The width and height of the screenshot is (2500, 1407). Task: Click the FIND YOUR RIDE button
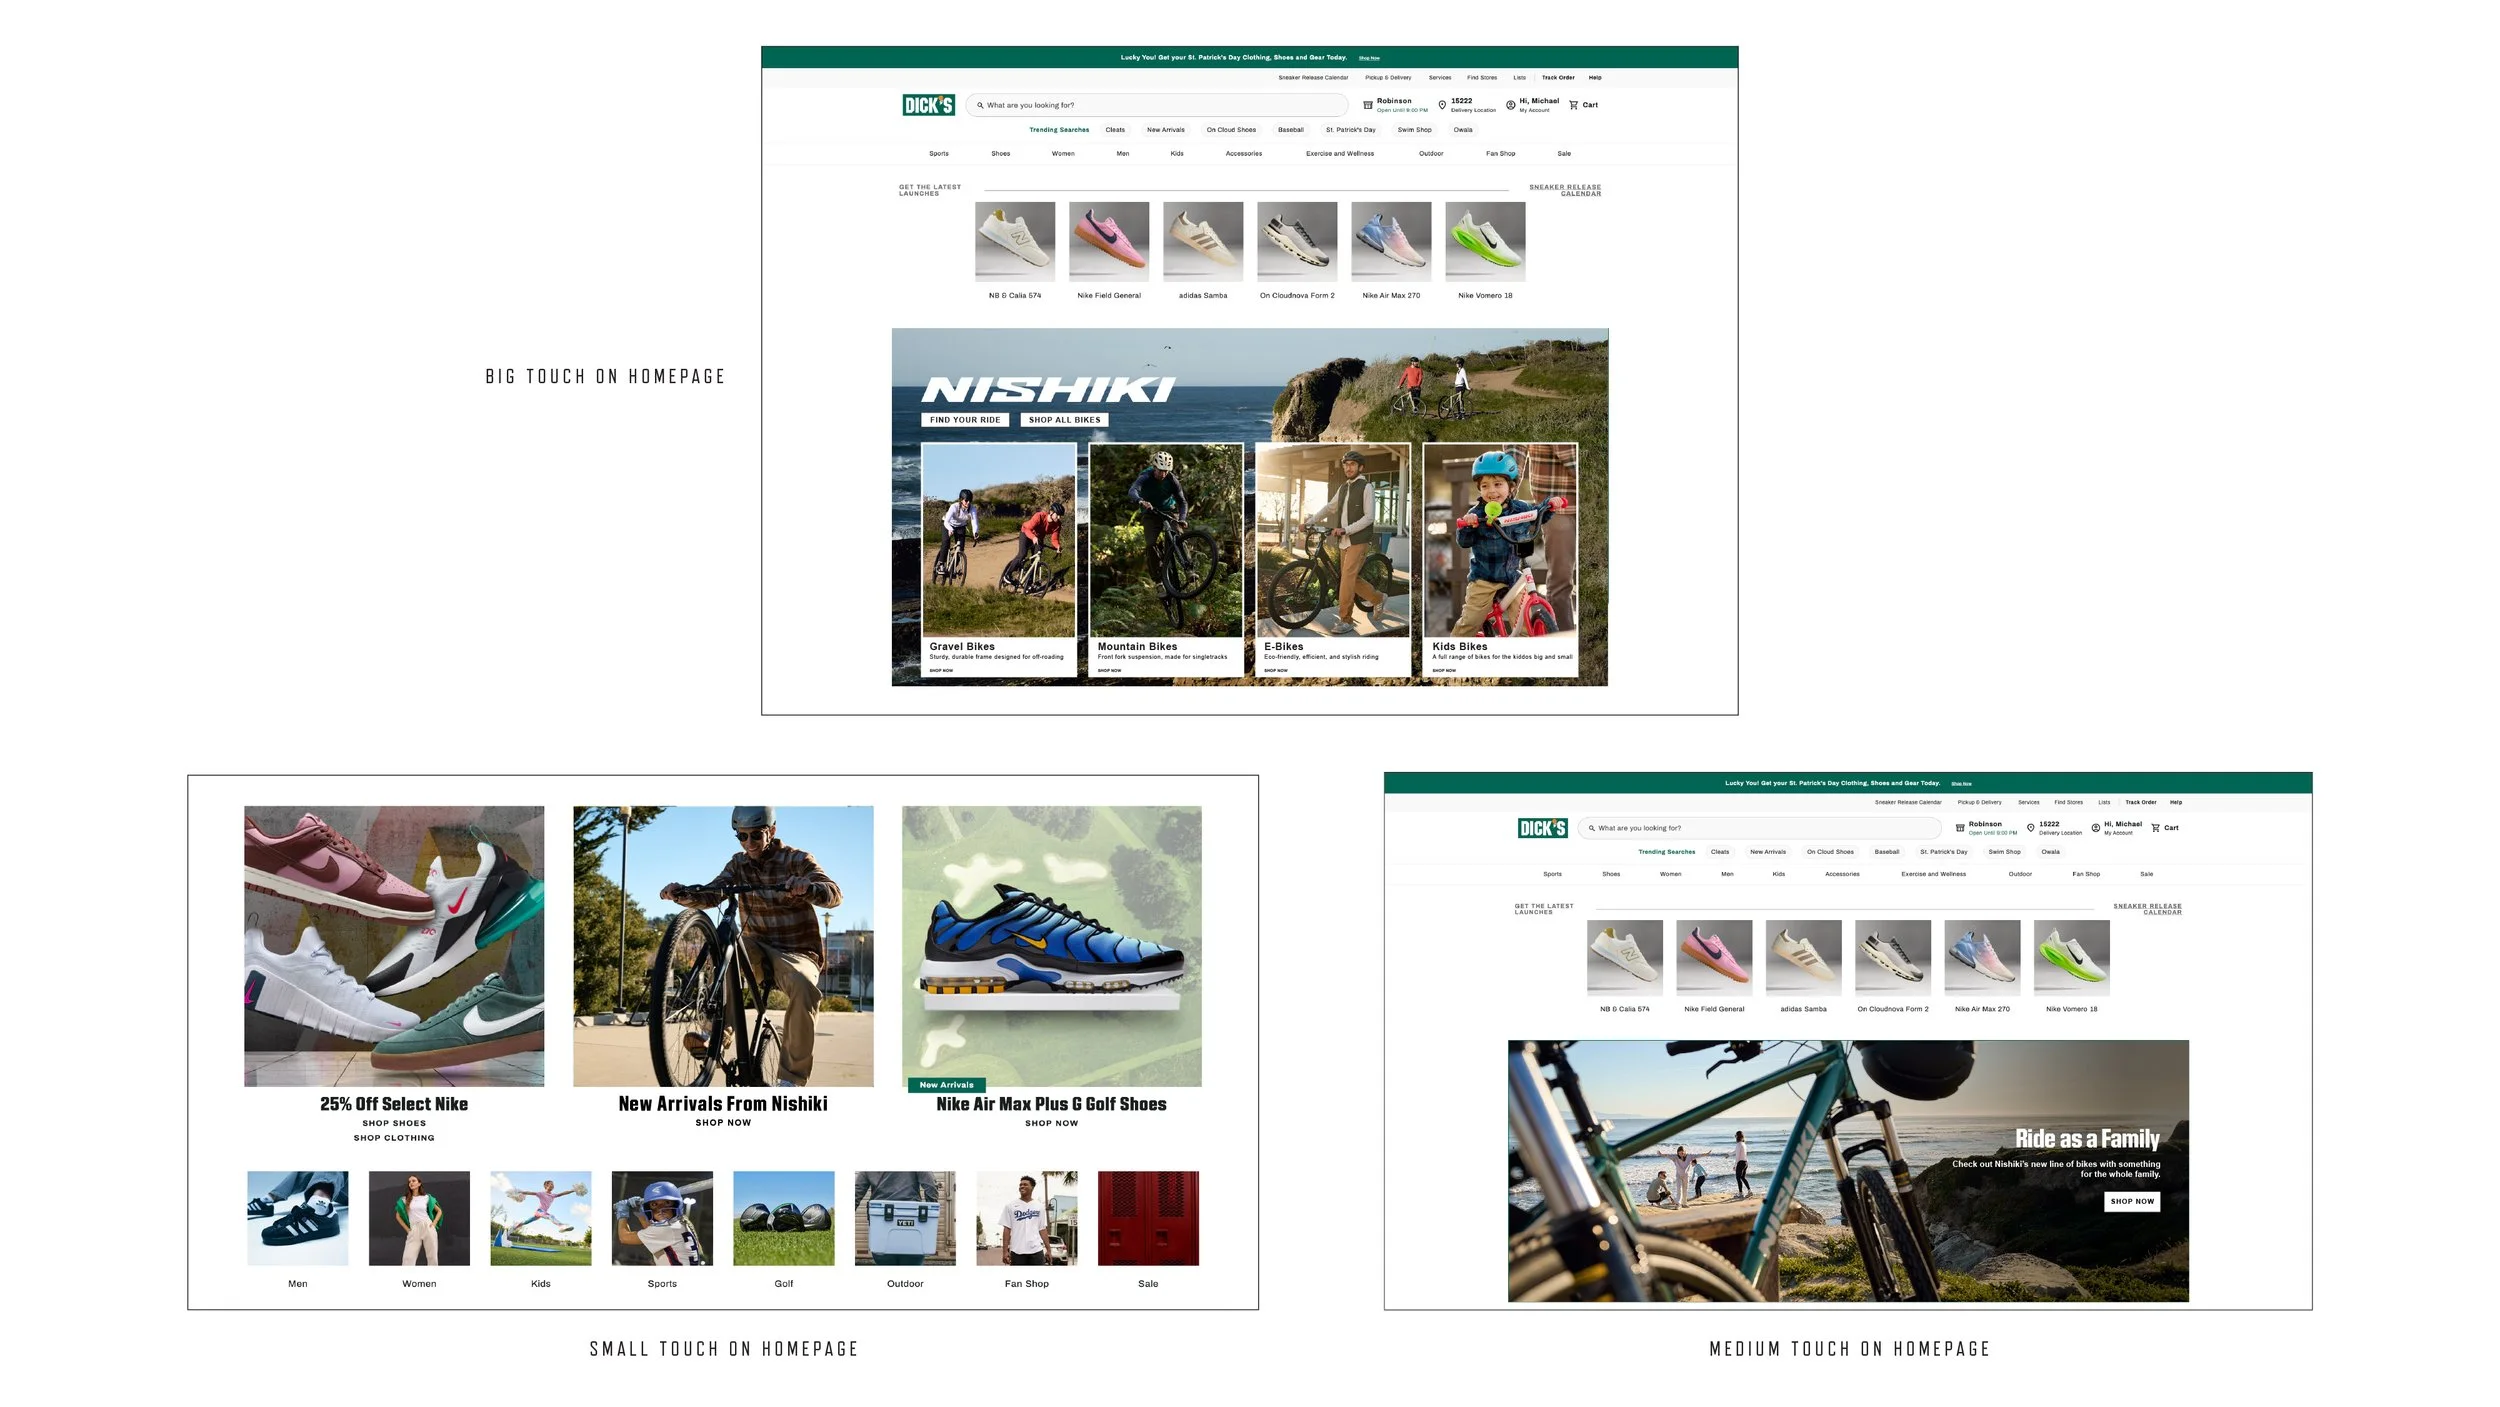[x=964, y=419]
